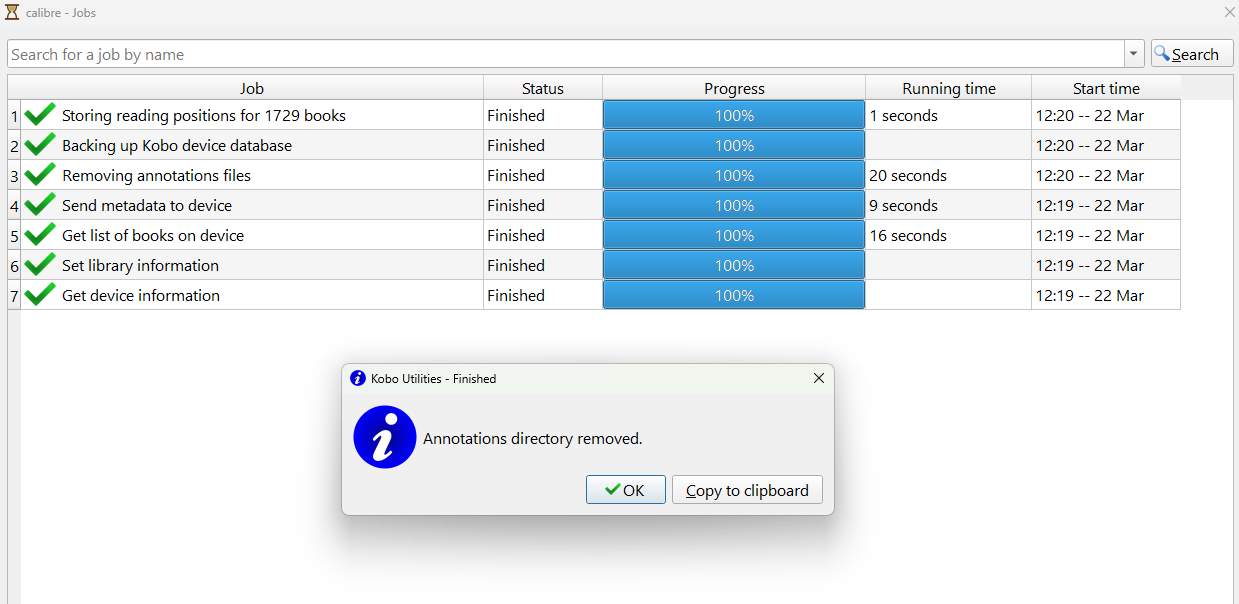Select row header number 6

[14, 265]
